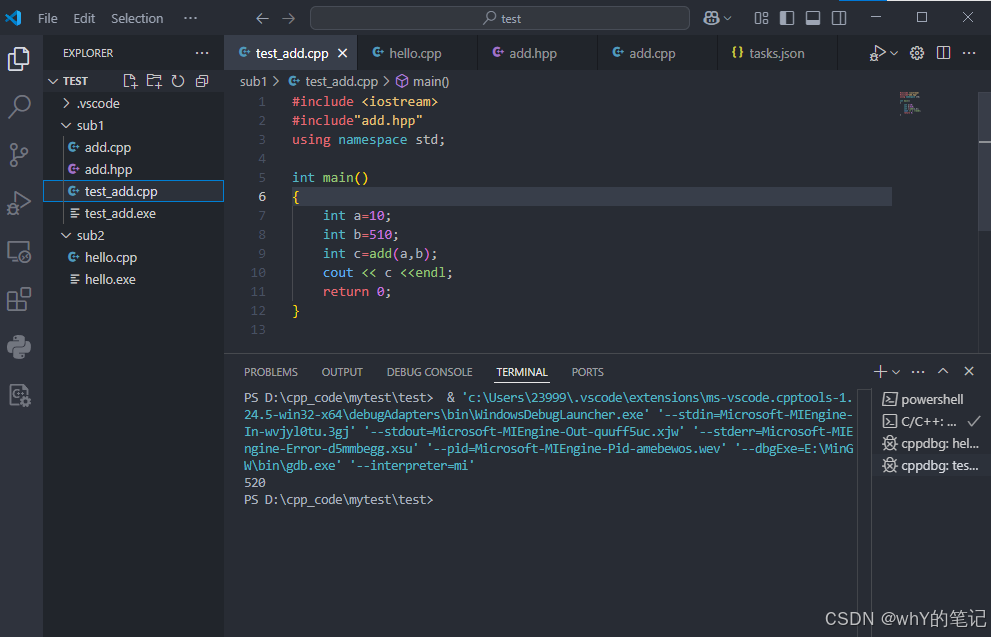This screenshot has width=991, height=637.
Task: Open terminal panel more actions
Action: pos(918,372)
